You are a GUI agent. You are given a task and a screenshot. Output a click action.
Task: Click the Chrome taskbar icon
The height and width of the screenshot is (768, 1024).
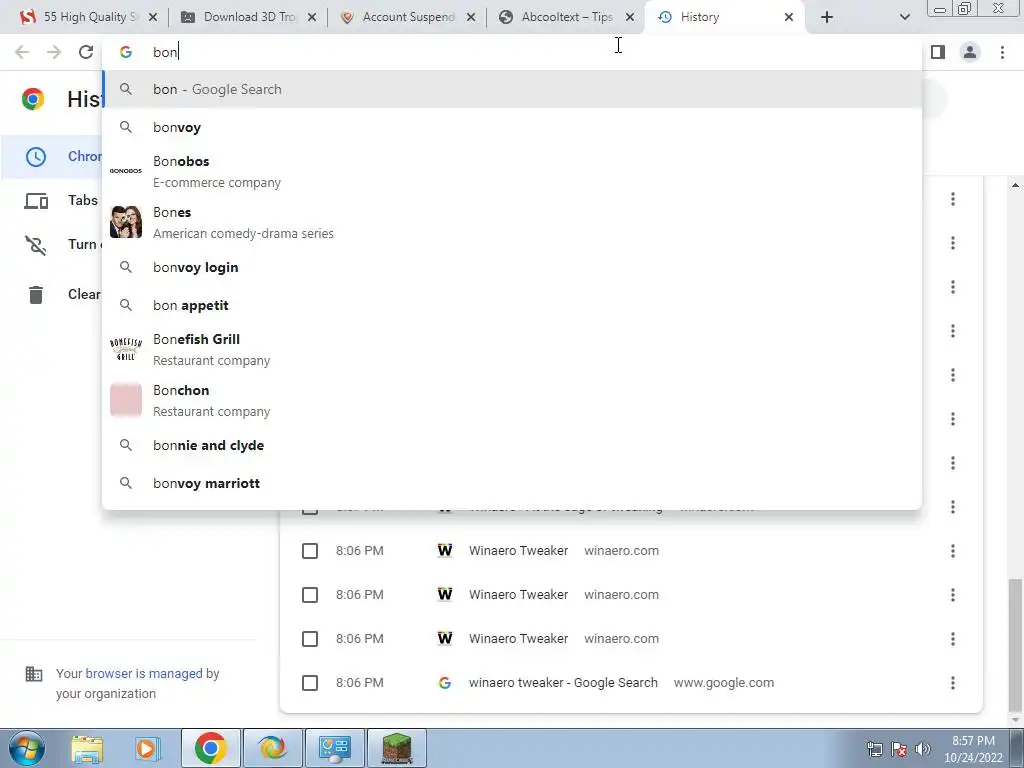(x=210, y=748)
